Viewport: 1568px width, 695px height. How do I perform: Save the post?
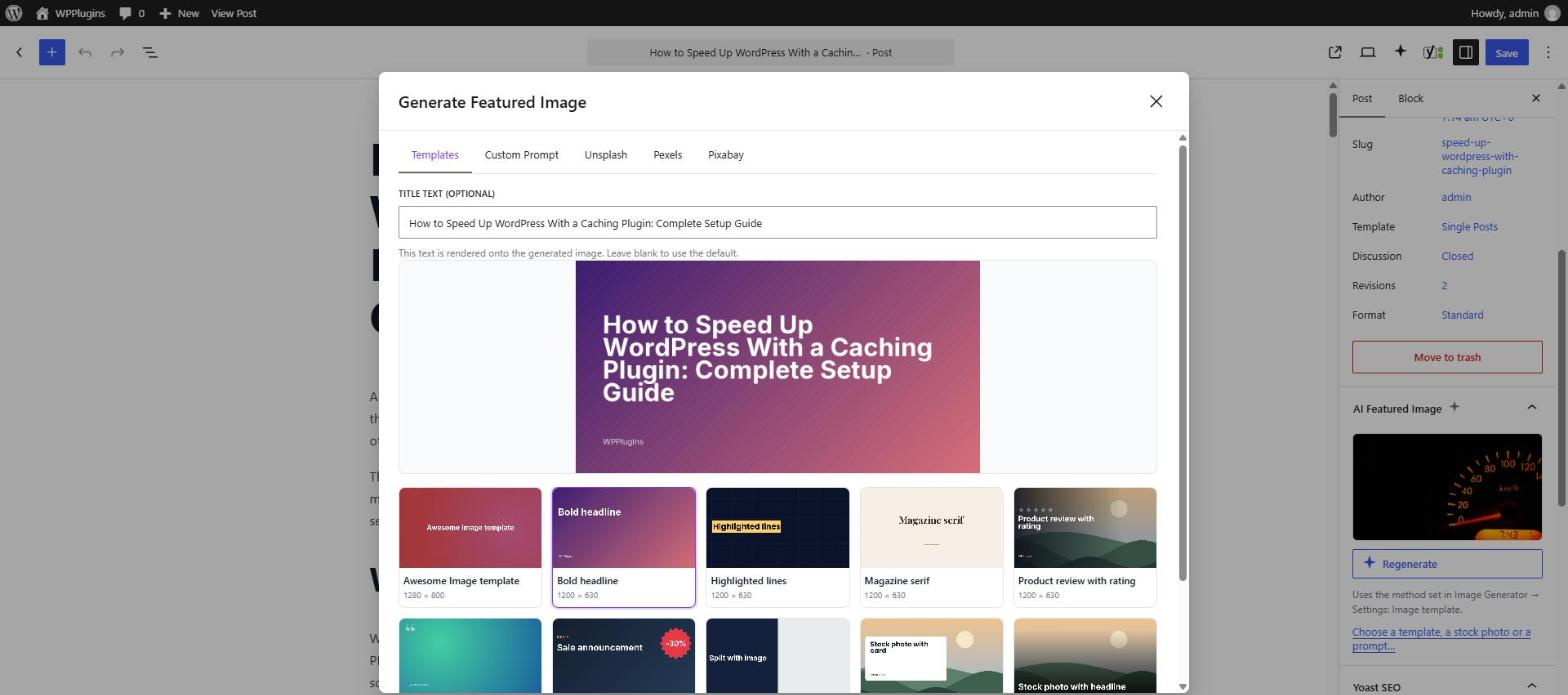coord(1506,52)
